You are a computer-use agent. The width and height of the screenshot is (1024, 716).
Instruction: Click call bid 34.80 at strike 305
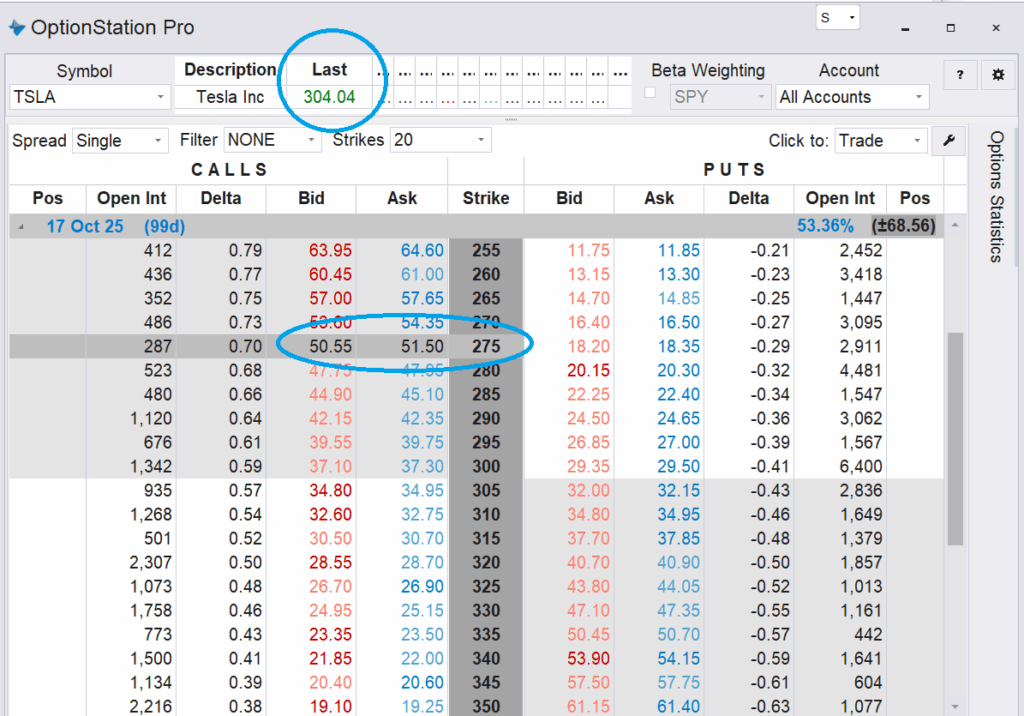coord(330,491)
